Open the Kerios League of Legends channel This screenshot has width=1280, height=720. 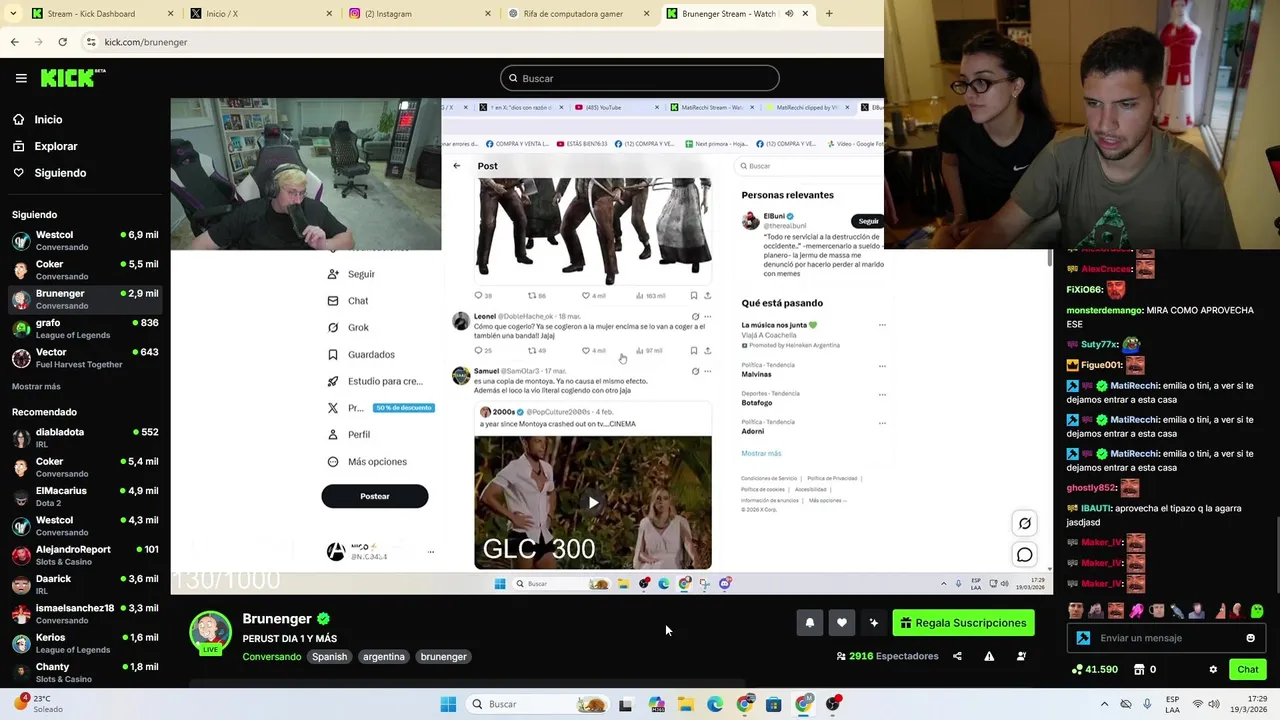(x=85, y=643)
